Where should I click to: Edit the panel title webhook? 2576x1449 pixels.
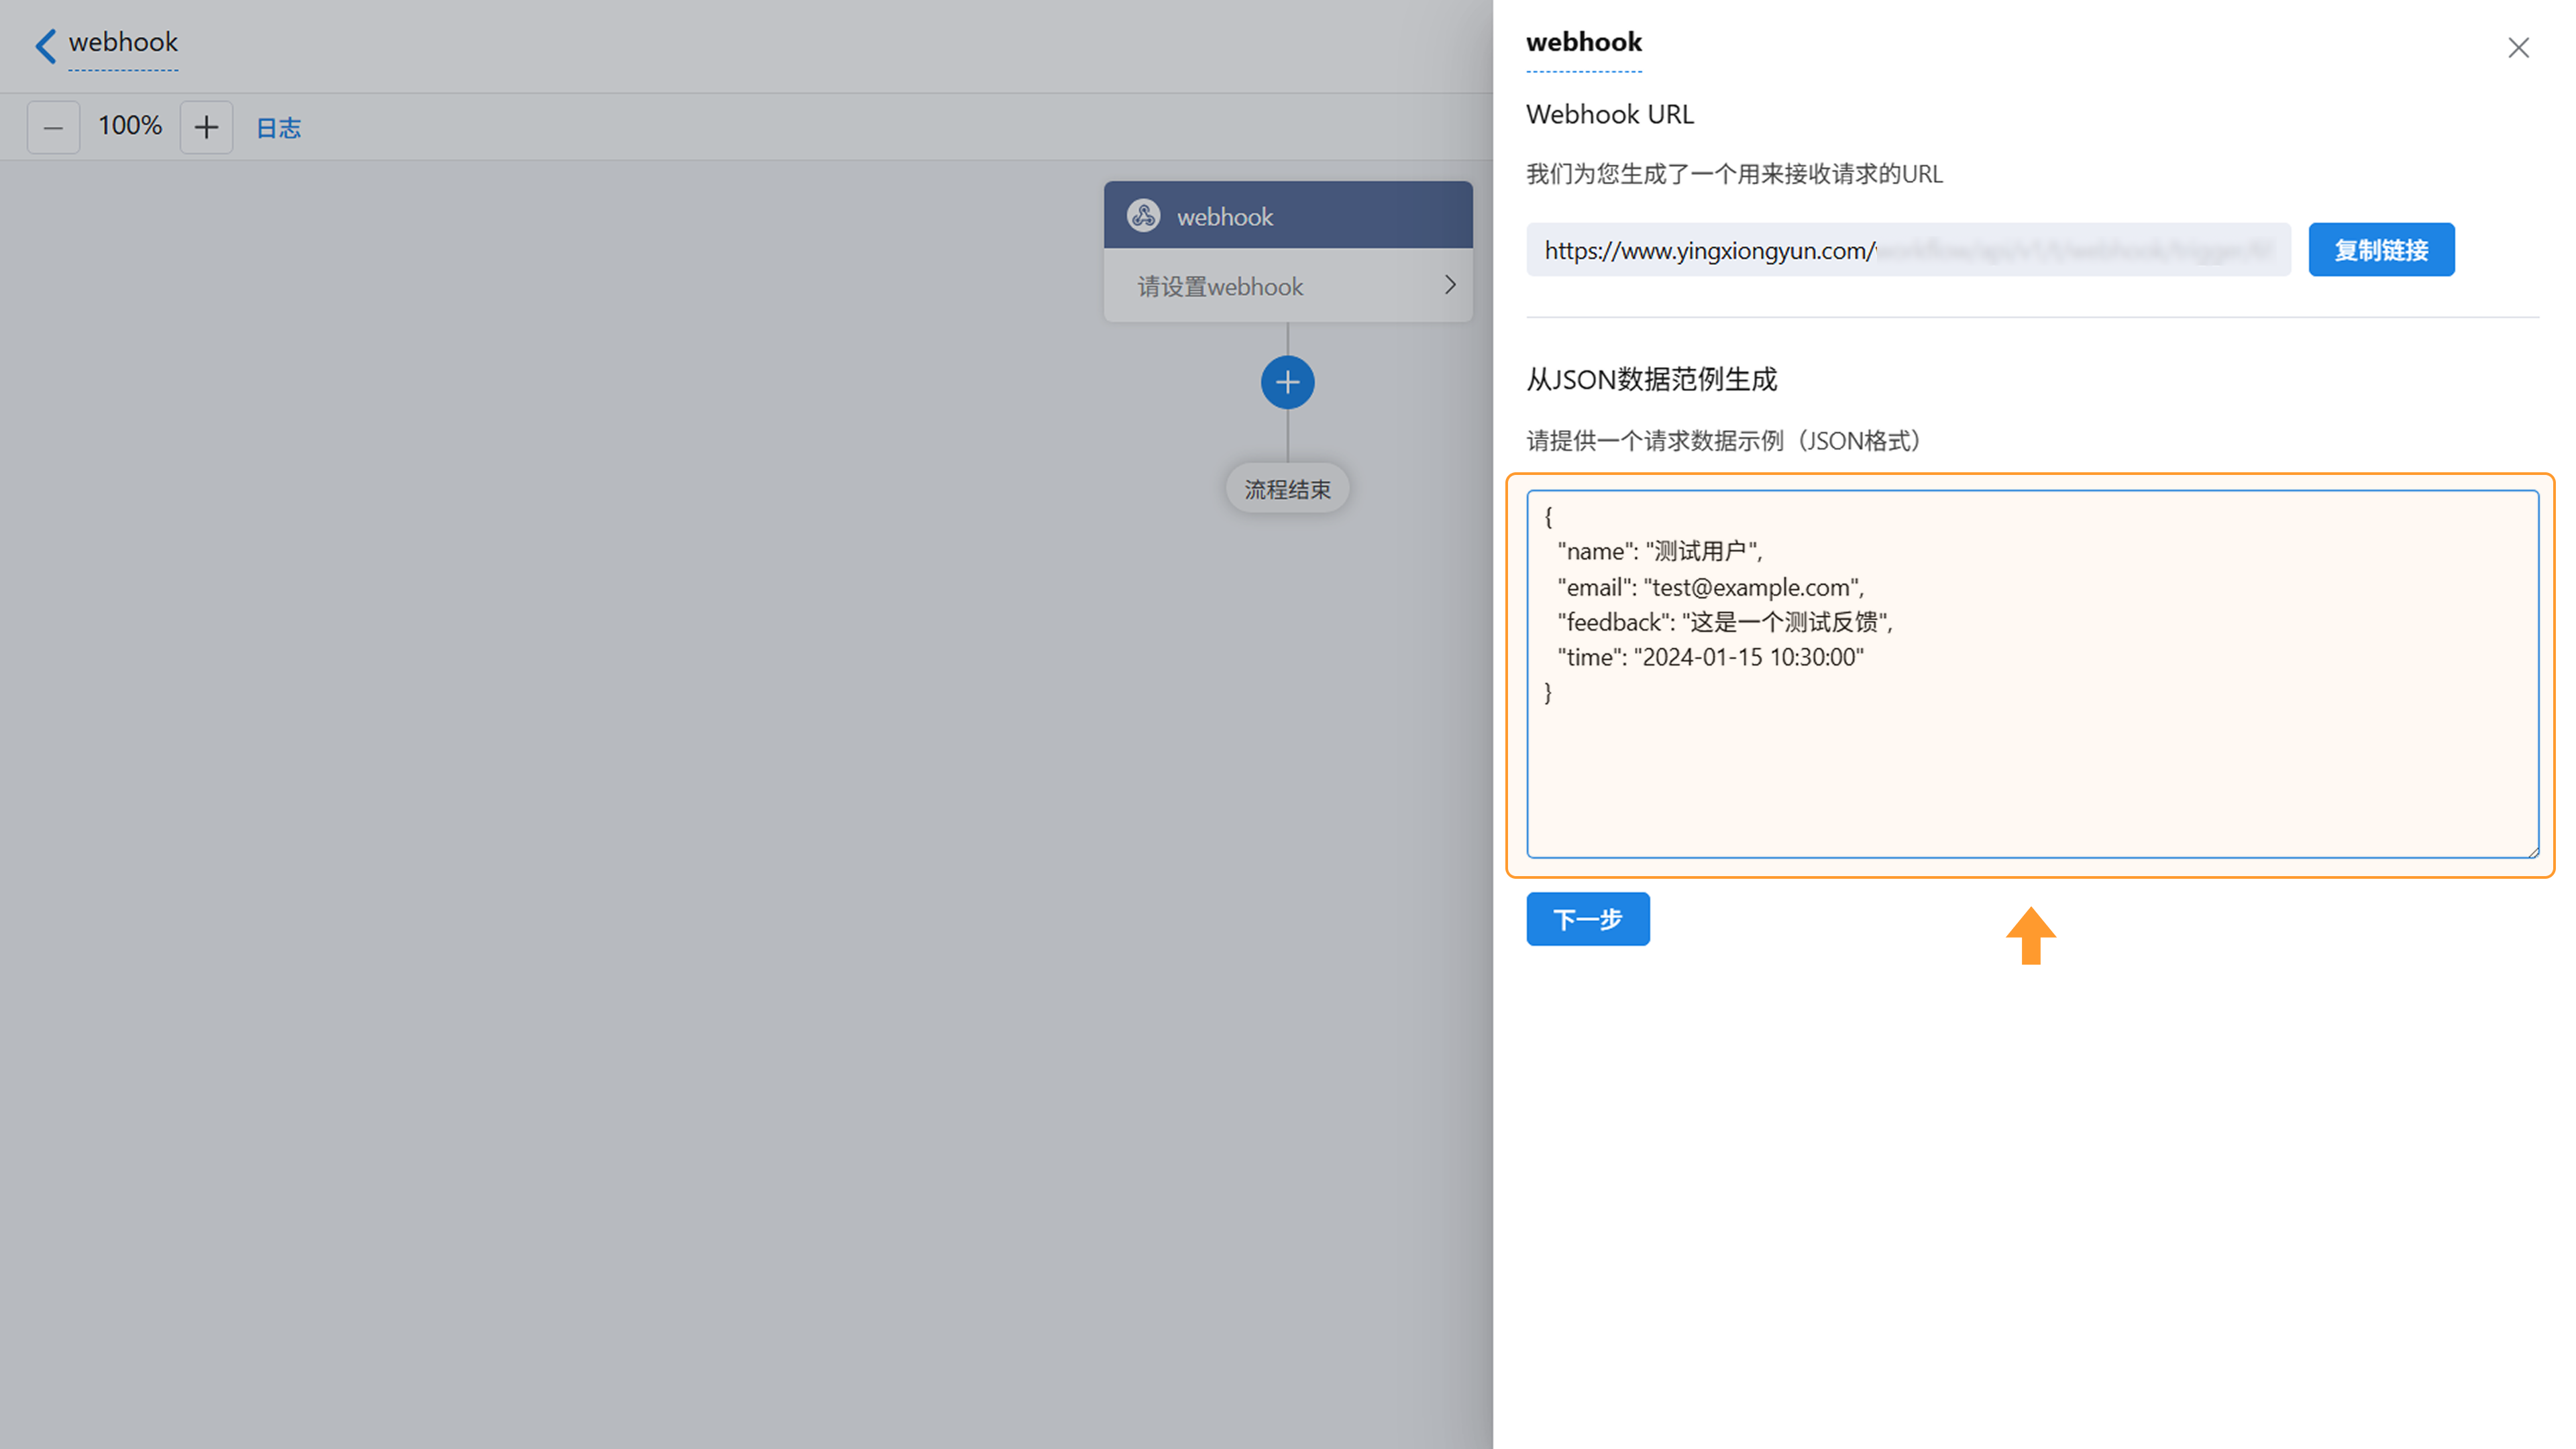click(1583, 43)
